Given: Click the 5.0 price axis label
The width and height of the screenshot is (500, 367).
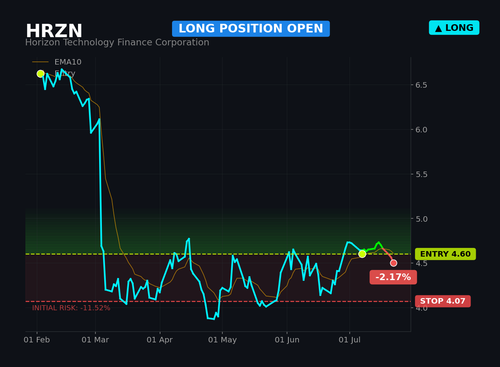Looking at the screenshot, I should click(x=421, y=219).
